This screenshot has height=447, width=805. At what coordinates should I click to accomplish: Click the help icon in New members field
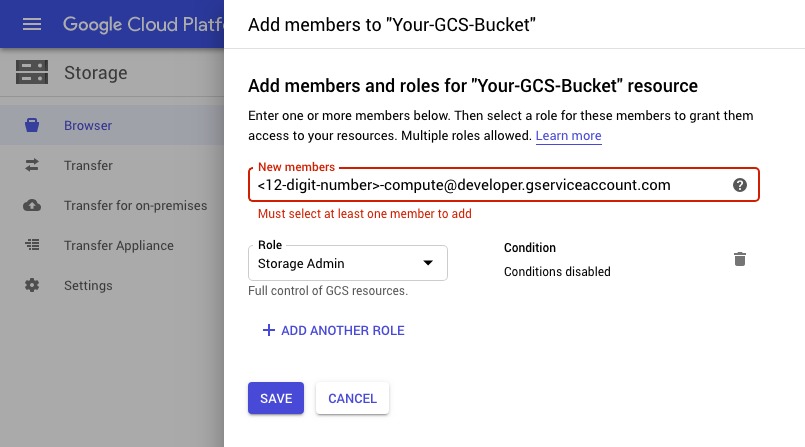point(739,185)
